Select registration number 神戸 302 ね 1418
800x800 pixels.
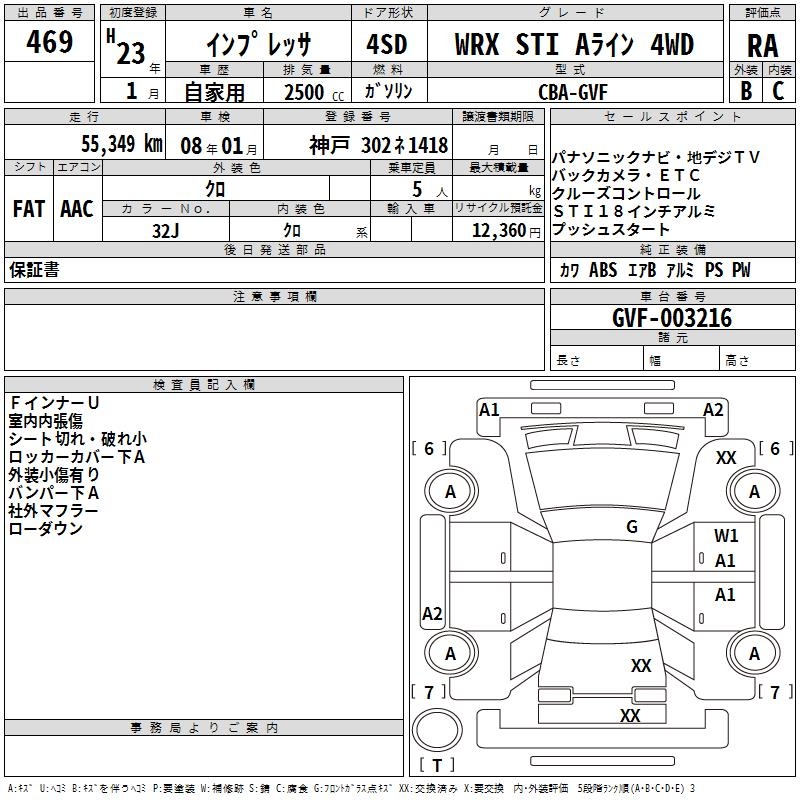coord(378,145)
